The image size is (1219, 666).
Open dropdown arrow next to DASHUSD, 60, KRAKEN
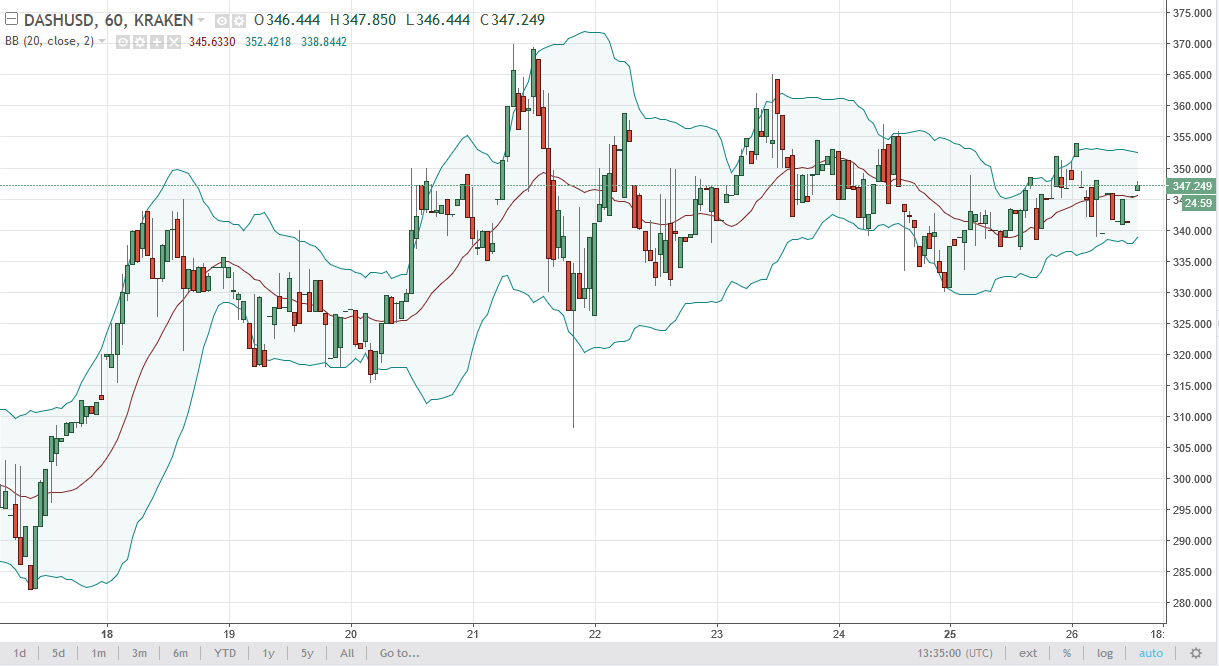click(202, 21)
